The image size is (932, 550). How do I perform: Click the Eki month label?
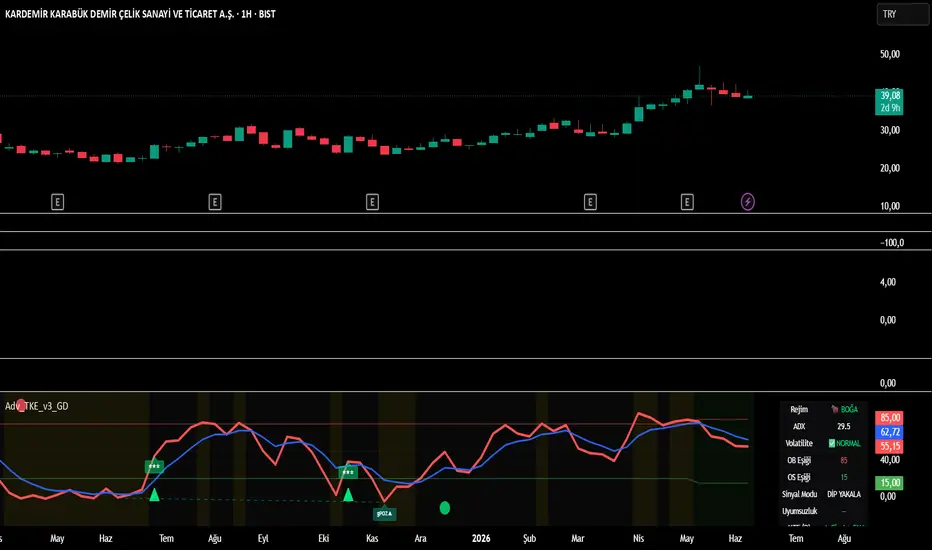pyautogui.click(x=323, y=539)
